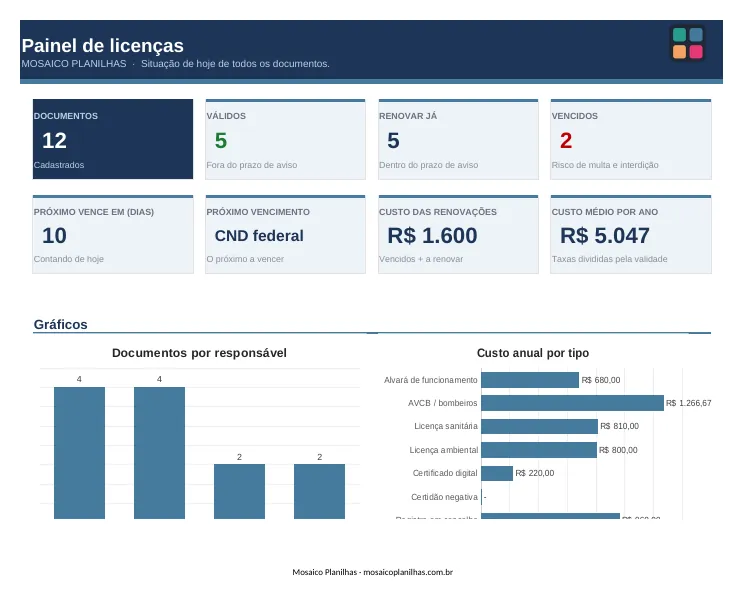Viewport: 743px width, 597px height.
Task: Click the 'R$ 810,00' data label
Action: [619, 426]
